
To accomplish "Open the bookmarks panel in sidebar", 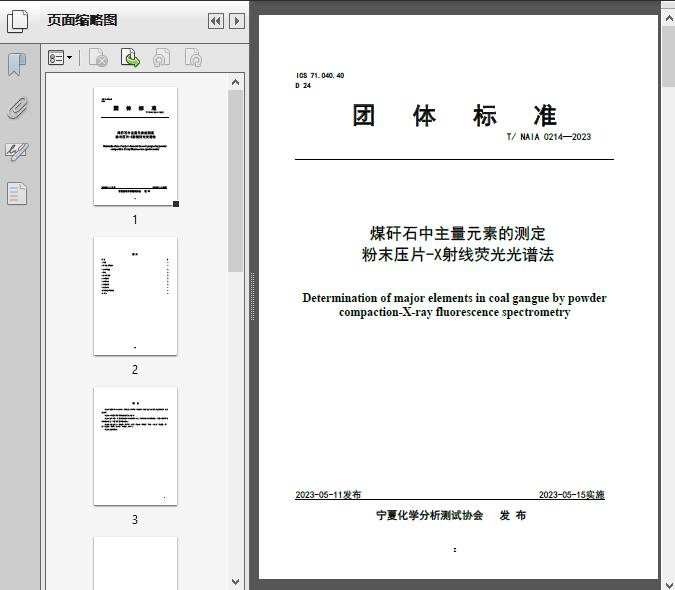I will click(17, 65).
